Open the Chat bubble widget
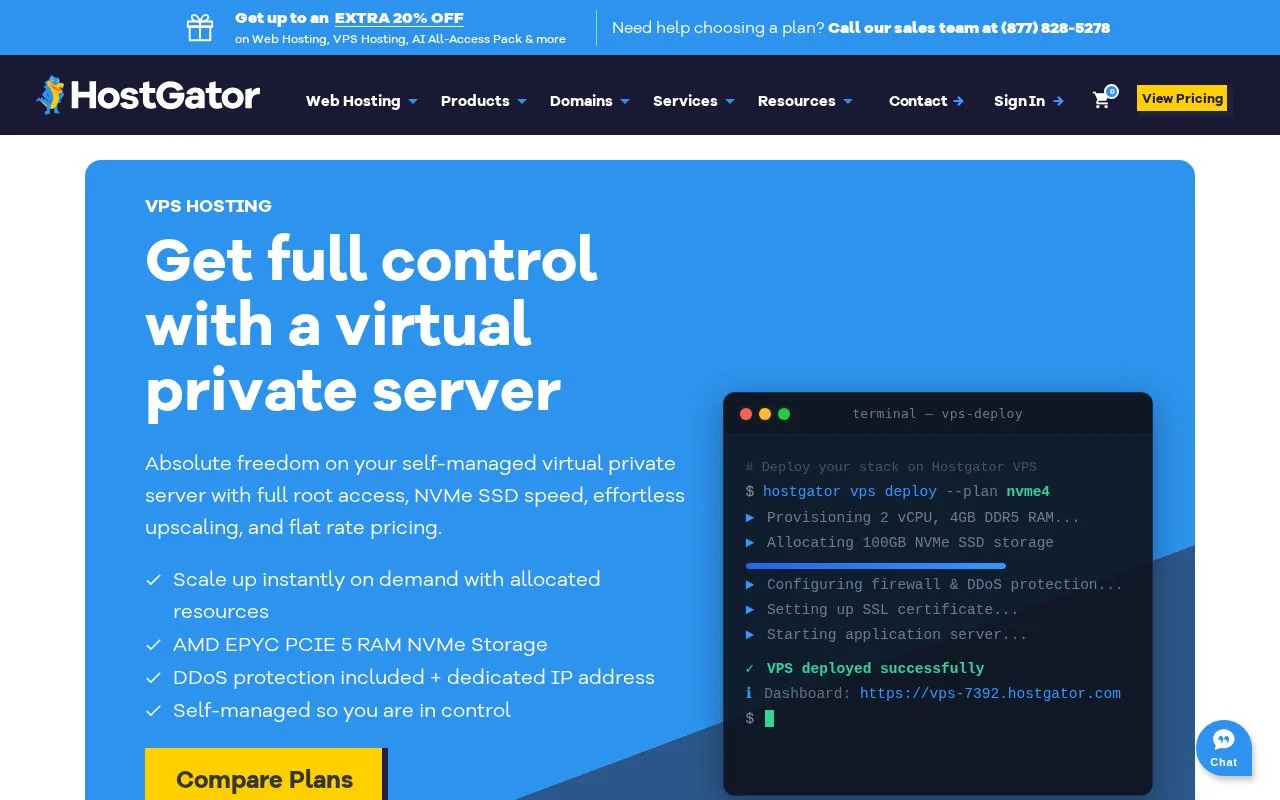 [x=1224, y=748]
